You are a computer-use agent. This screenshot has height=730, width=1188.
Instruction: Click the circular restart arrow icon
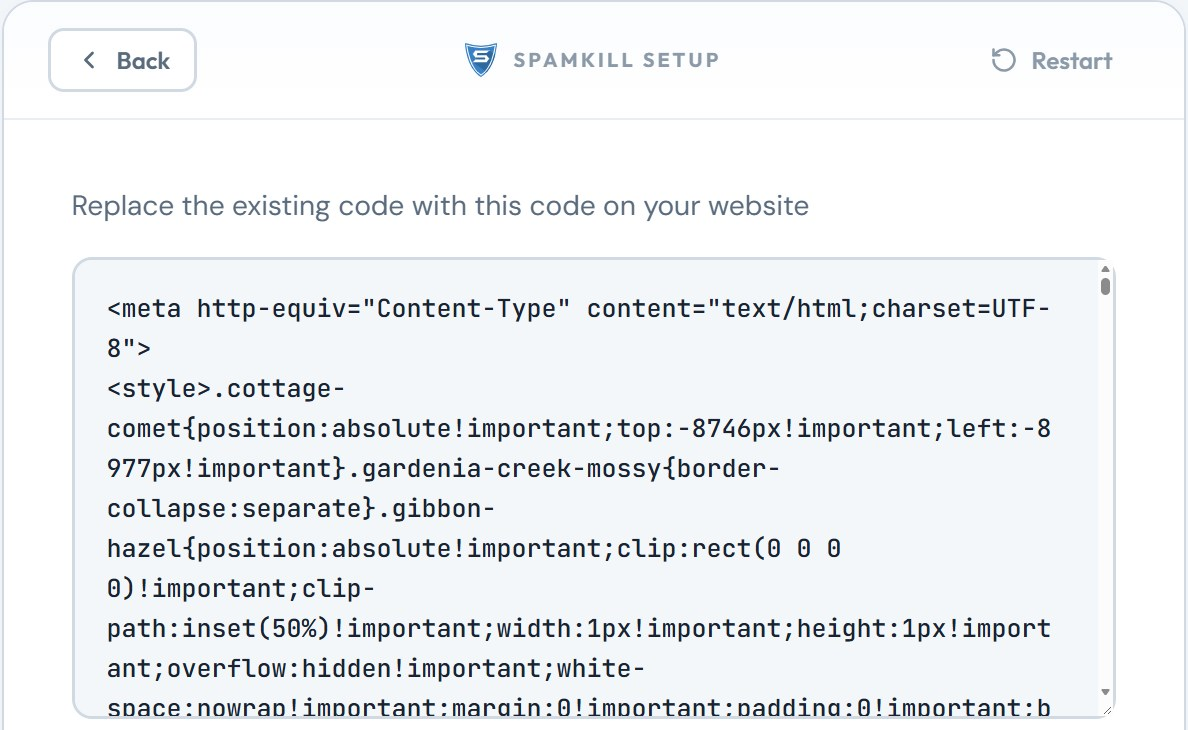[1003, 61]
